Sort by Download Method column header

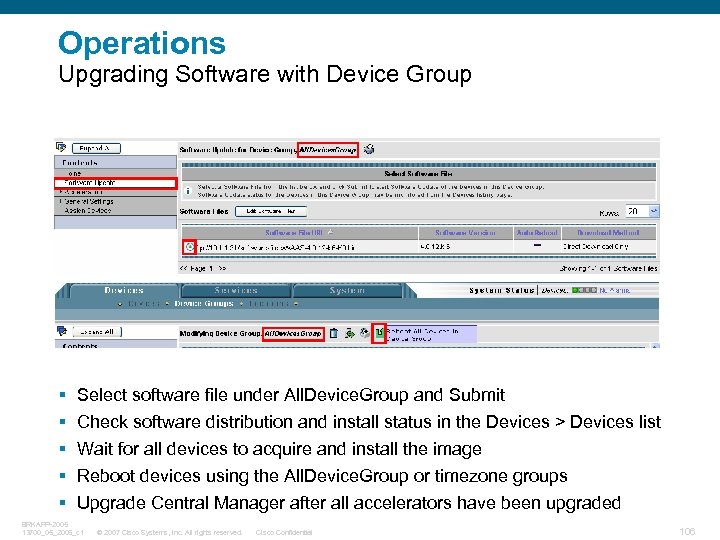click(608, 233)
